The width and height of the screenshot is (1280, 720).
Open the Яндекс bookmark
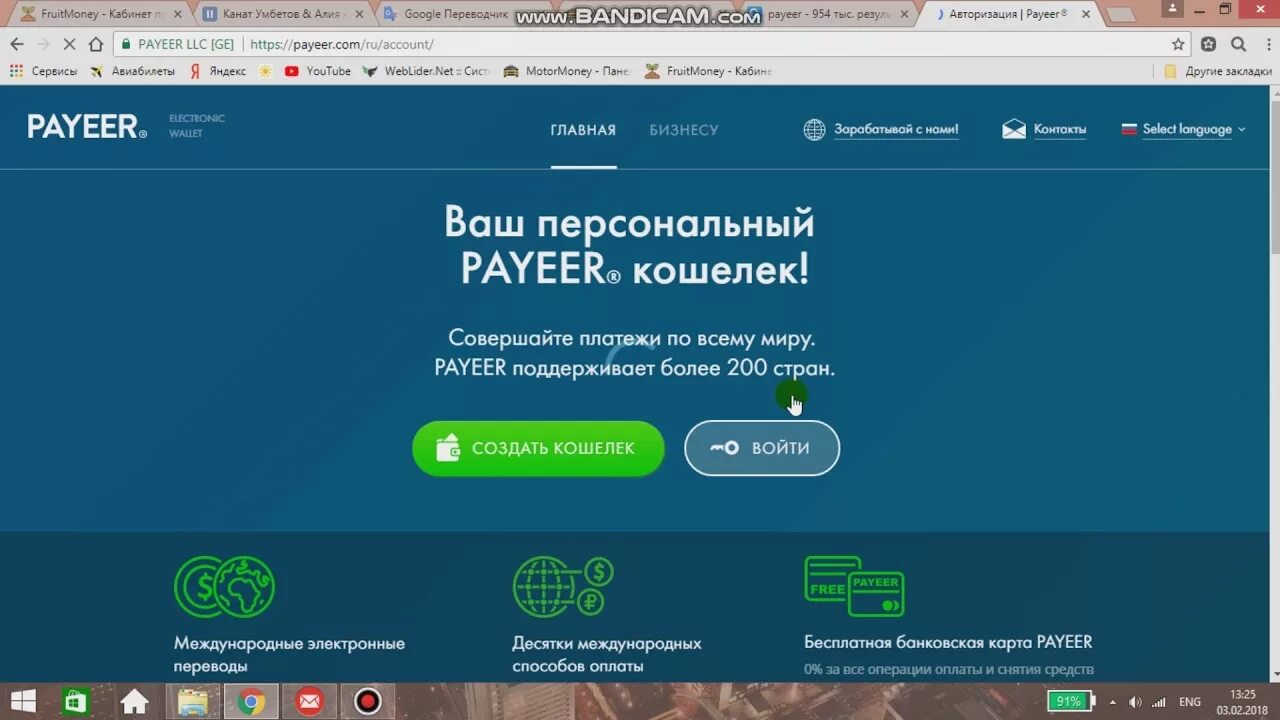click(x=218, y=71)
